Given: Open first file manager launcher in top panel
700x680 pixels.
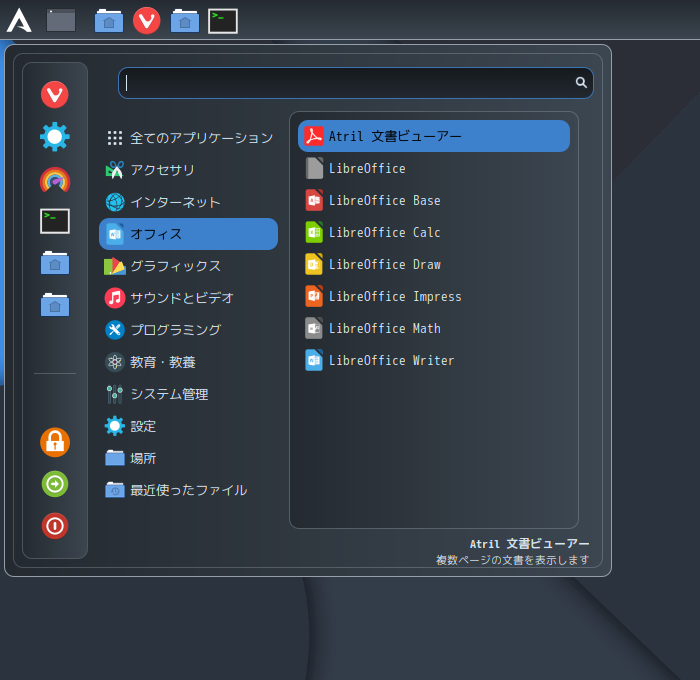Looking at the screenshot, I should (x=109, y=21).
